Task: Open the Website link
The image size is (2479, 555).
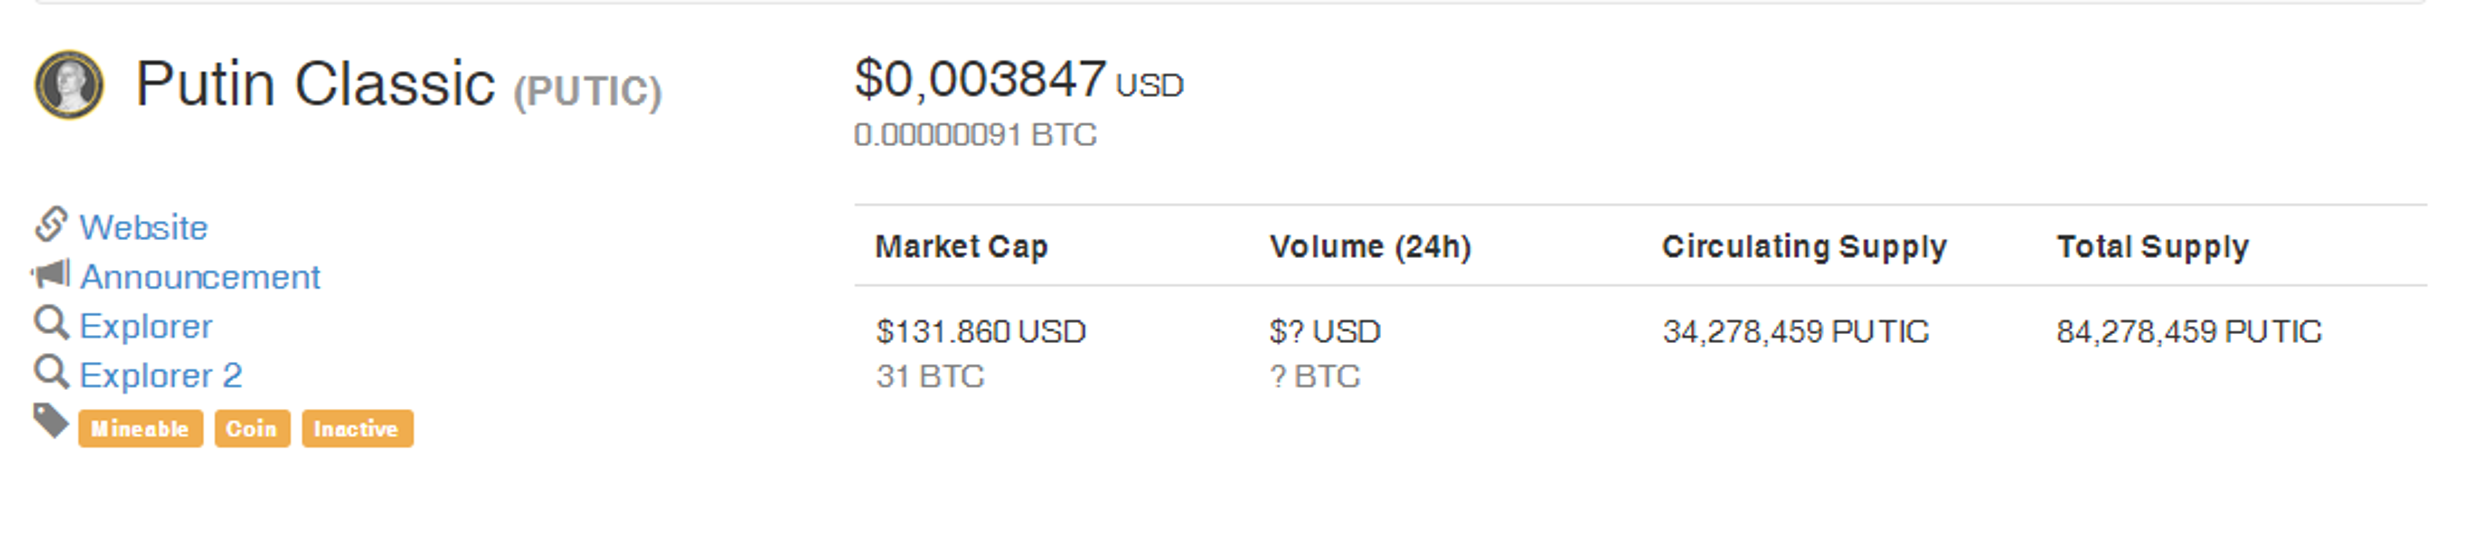Action: (x=144, y=227)
